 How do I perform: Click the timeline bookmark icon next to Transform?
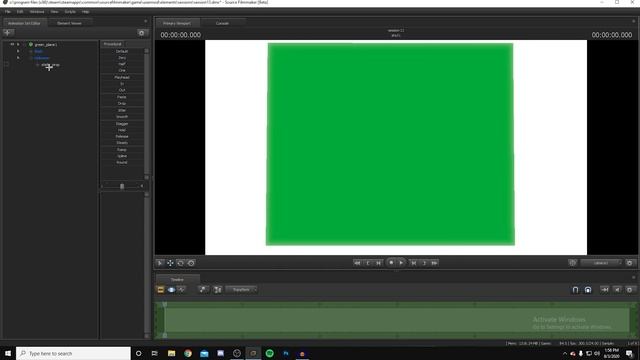pyautogui.click(x=218, y=290)
